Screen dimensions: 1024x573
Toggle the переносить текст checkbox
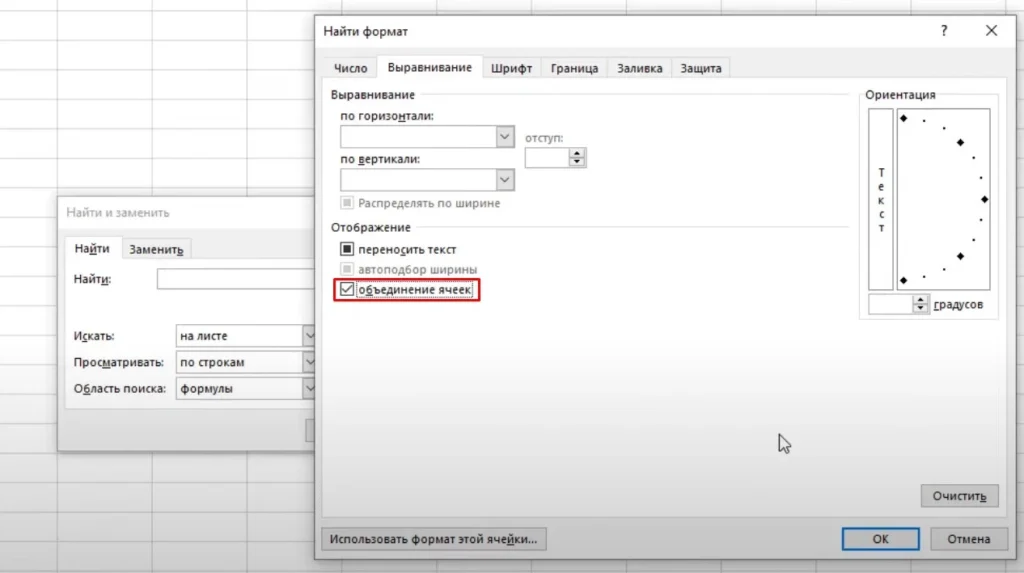(347, 249)
